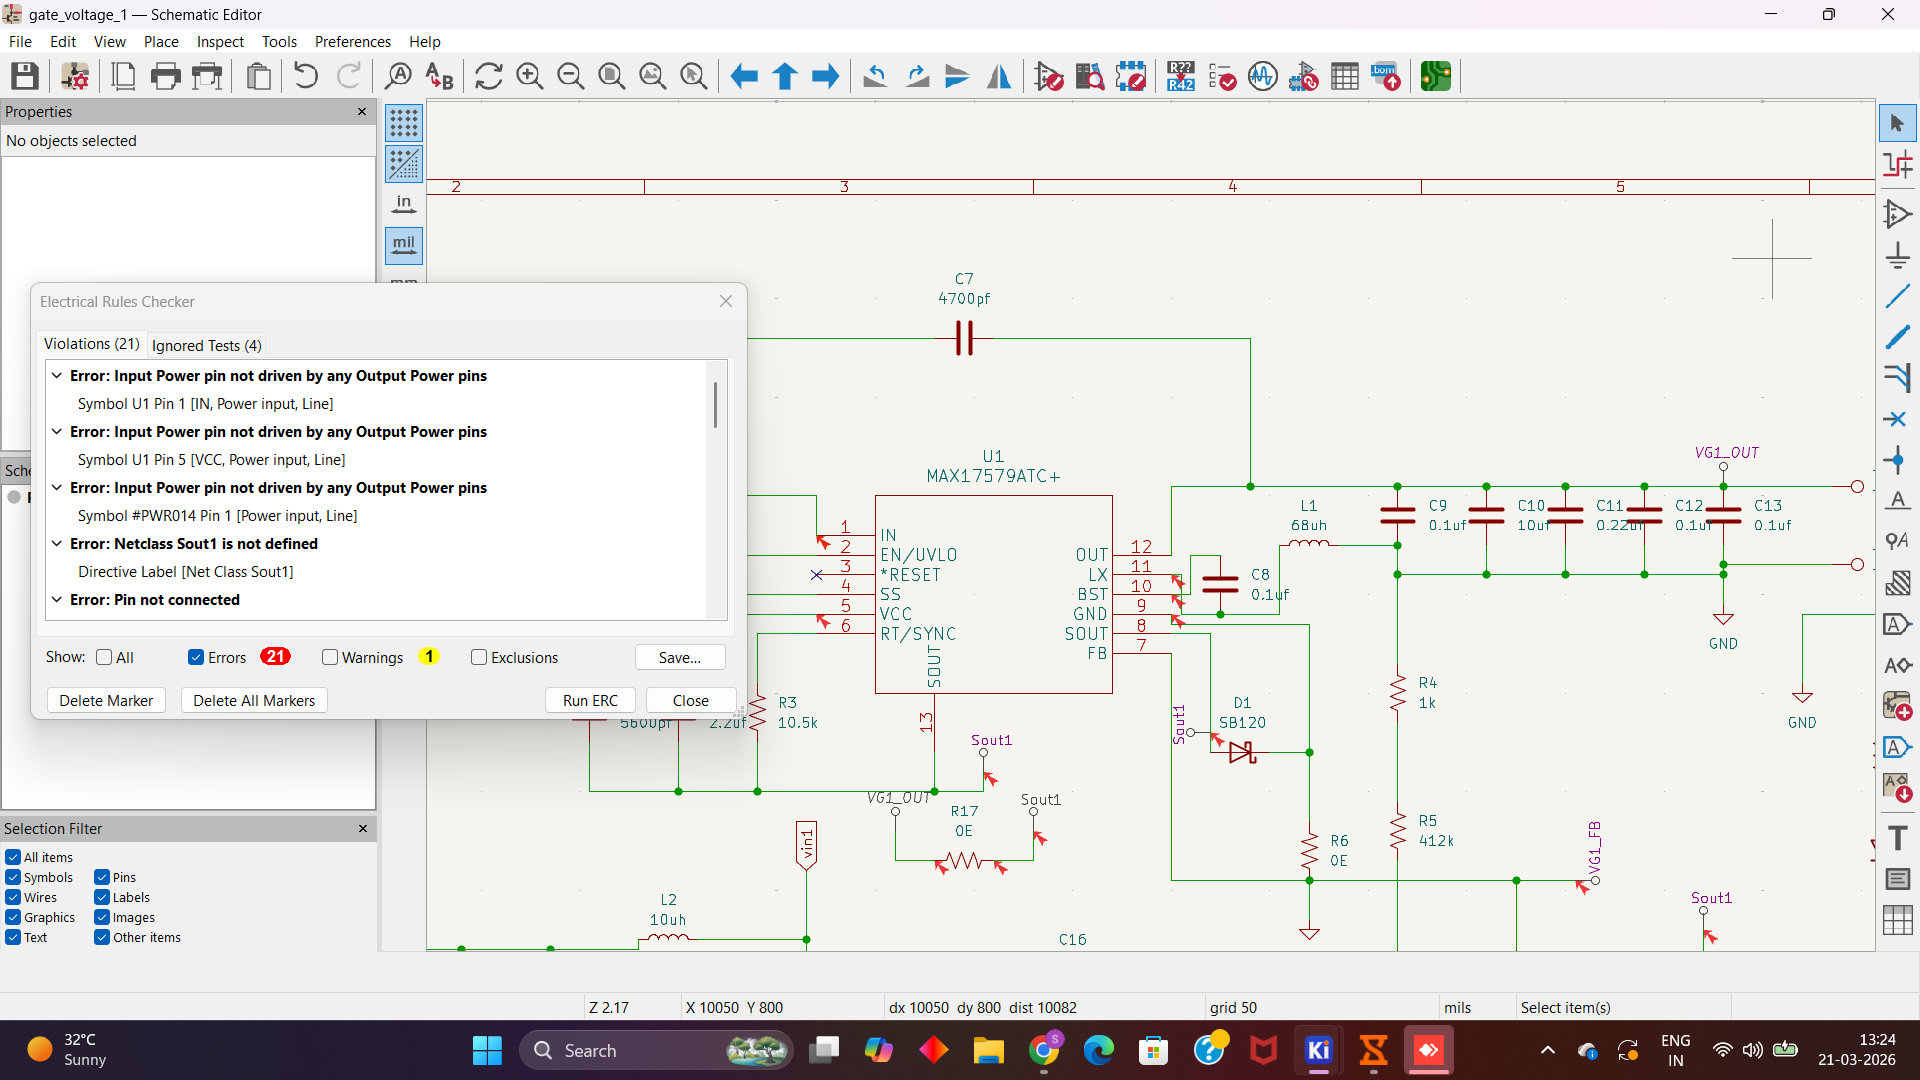Click Delete All Markers button

[254, 700]
